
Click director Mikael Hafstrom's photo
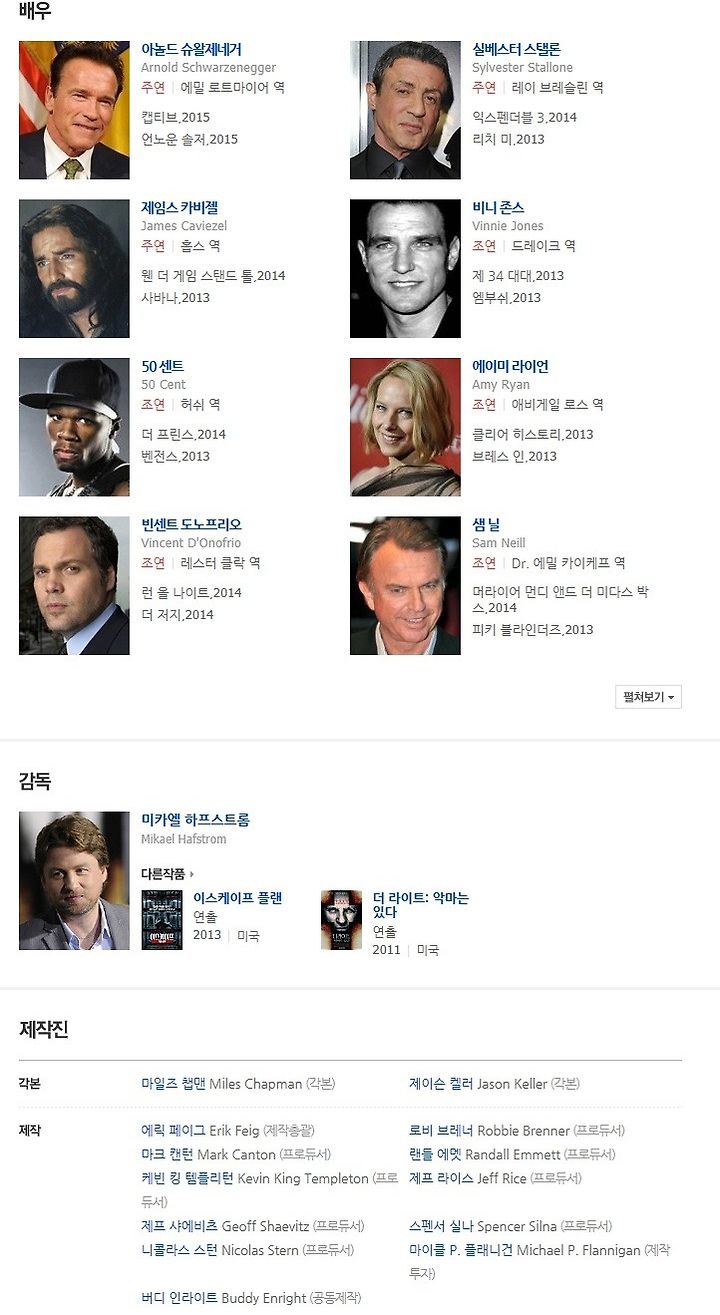tap(74, 881)
